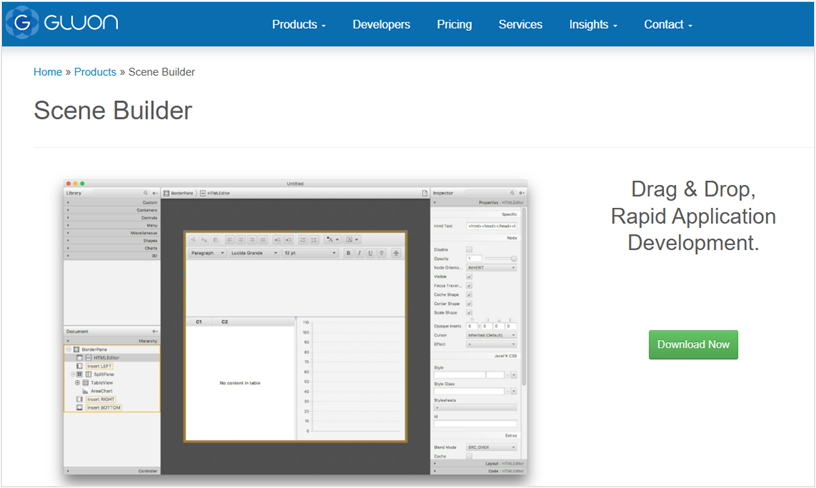This screenshot has width=816, height=488.
Task: Expand the Shapes section in Library panel
Action: (x=111, y=240)
